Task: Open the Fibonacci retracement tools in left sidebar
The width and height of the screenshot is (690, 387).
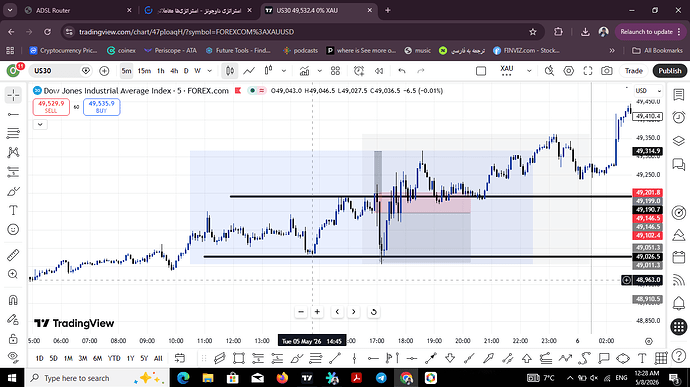Action: click(x=13, y=133)
